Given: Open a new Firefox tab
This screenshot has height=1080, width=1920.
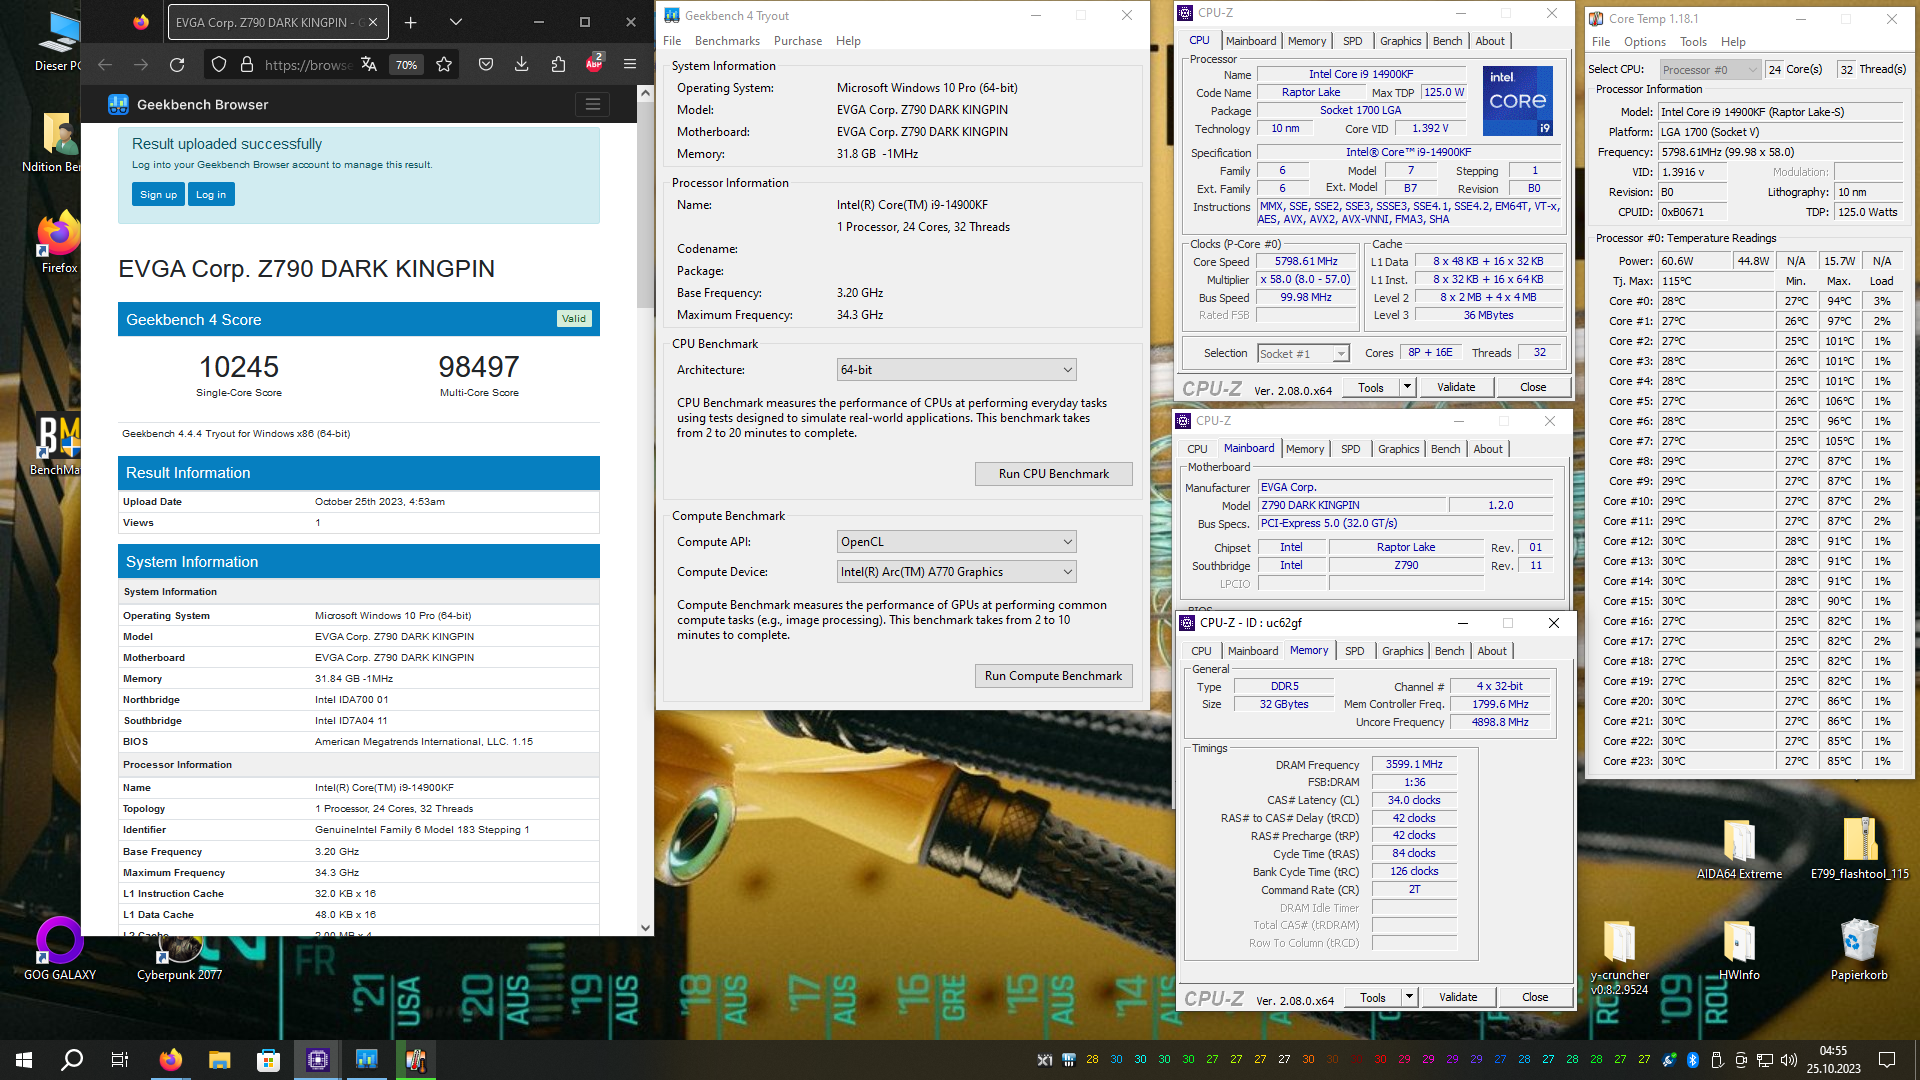Looking at the screenshot, I should (411, 22).
